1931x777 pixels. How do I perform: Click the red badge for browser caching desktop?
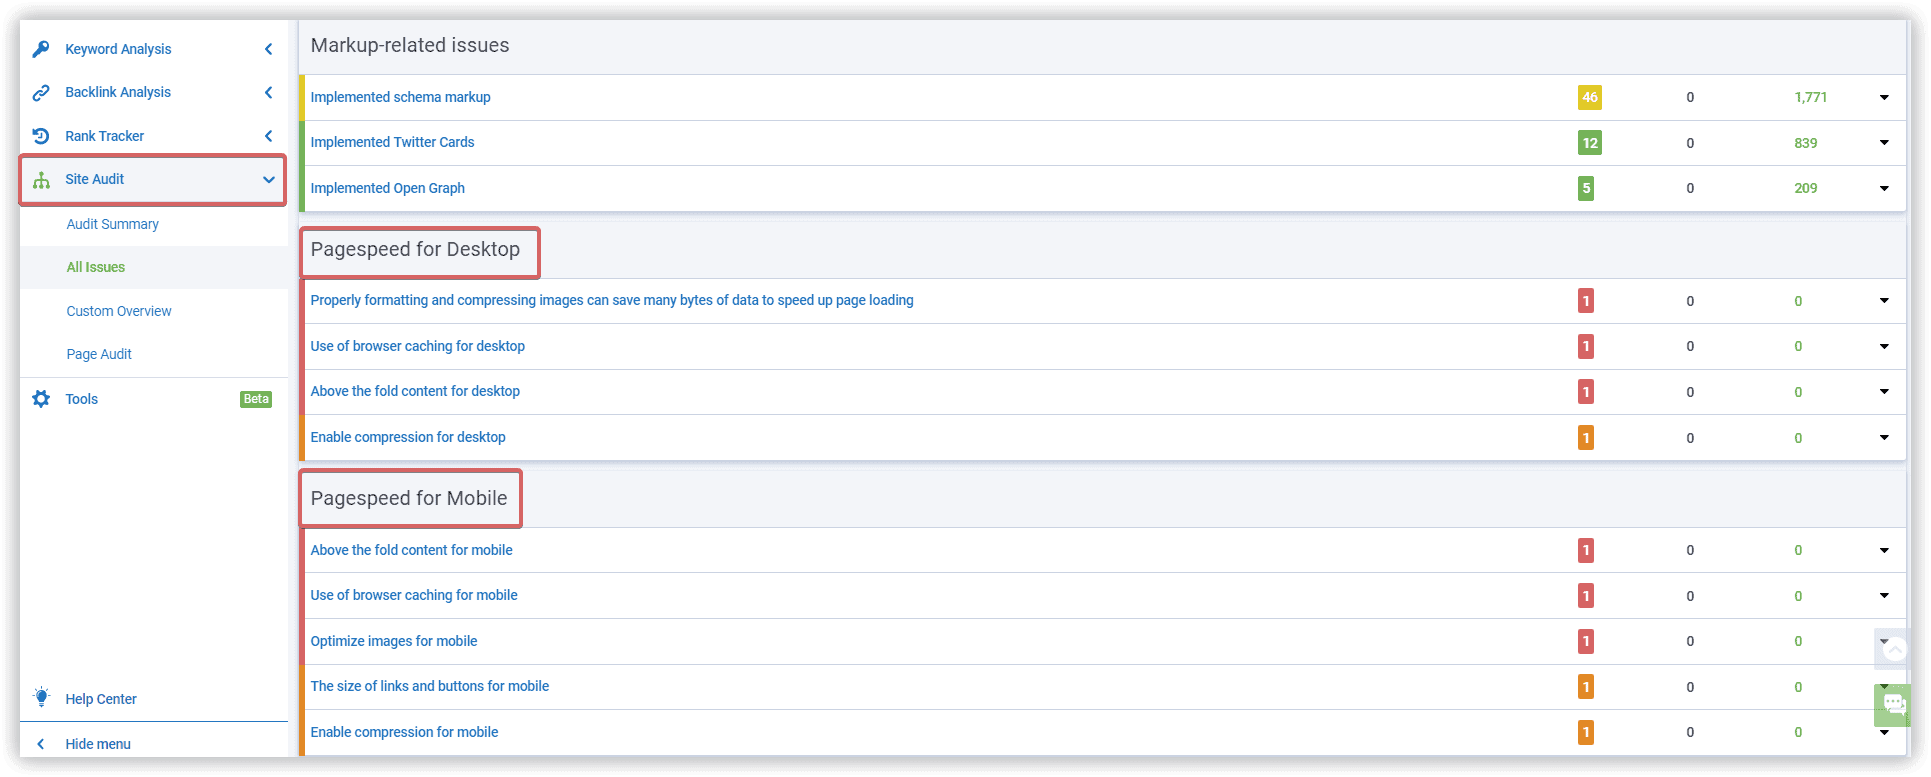1585,346
